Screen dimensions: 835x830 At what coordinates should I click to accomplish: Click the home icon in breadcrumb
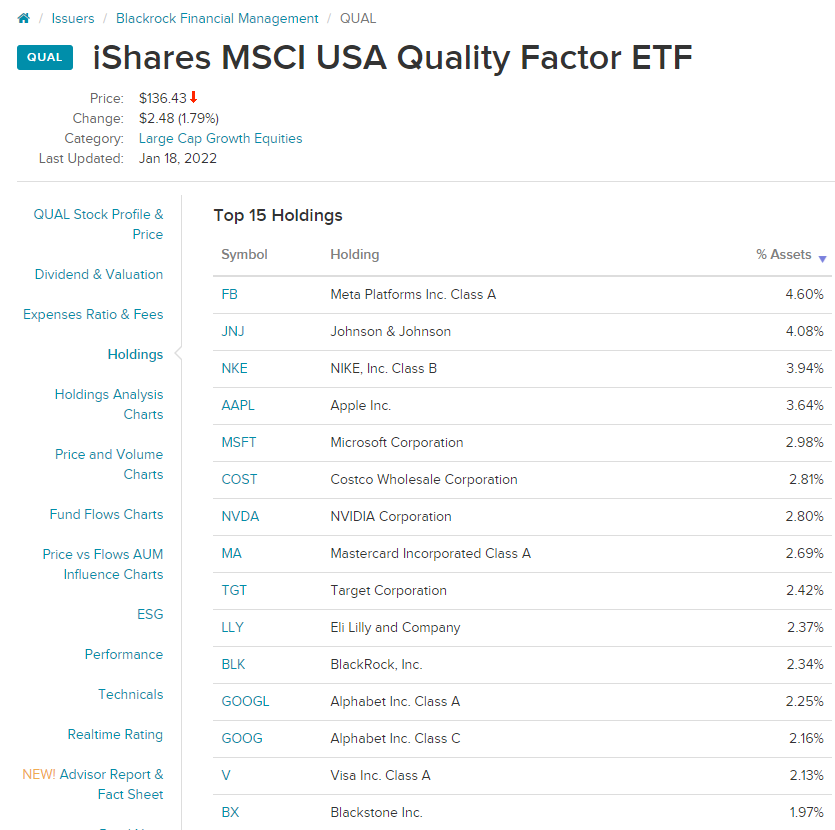[24, 18]
